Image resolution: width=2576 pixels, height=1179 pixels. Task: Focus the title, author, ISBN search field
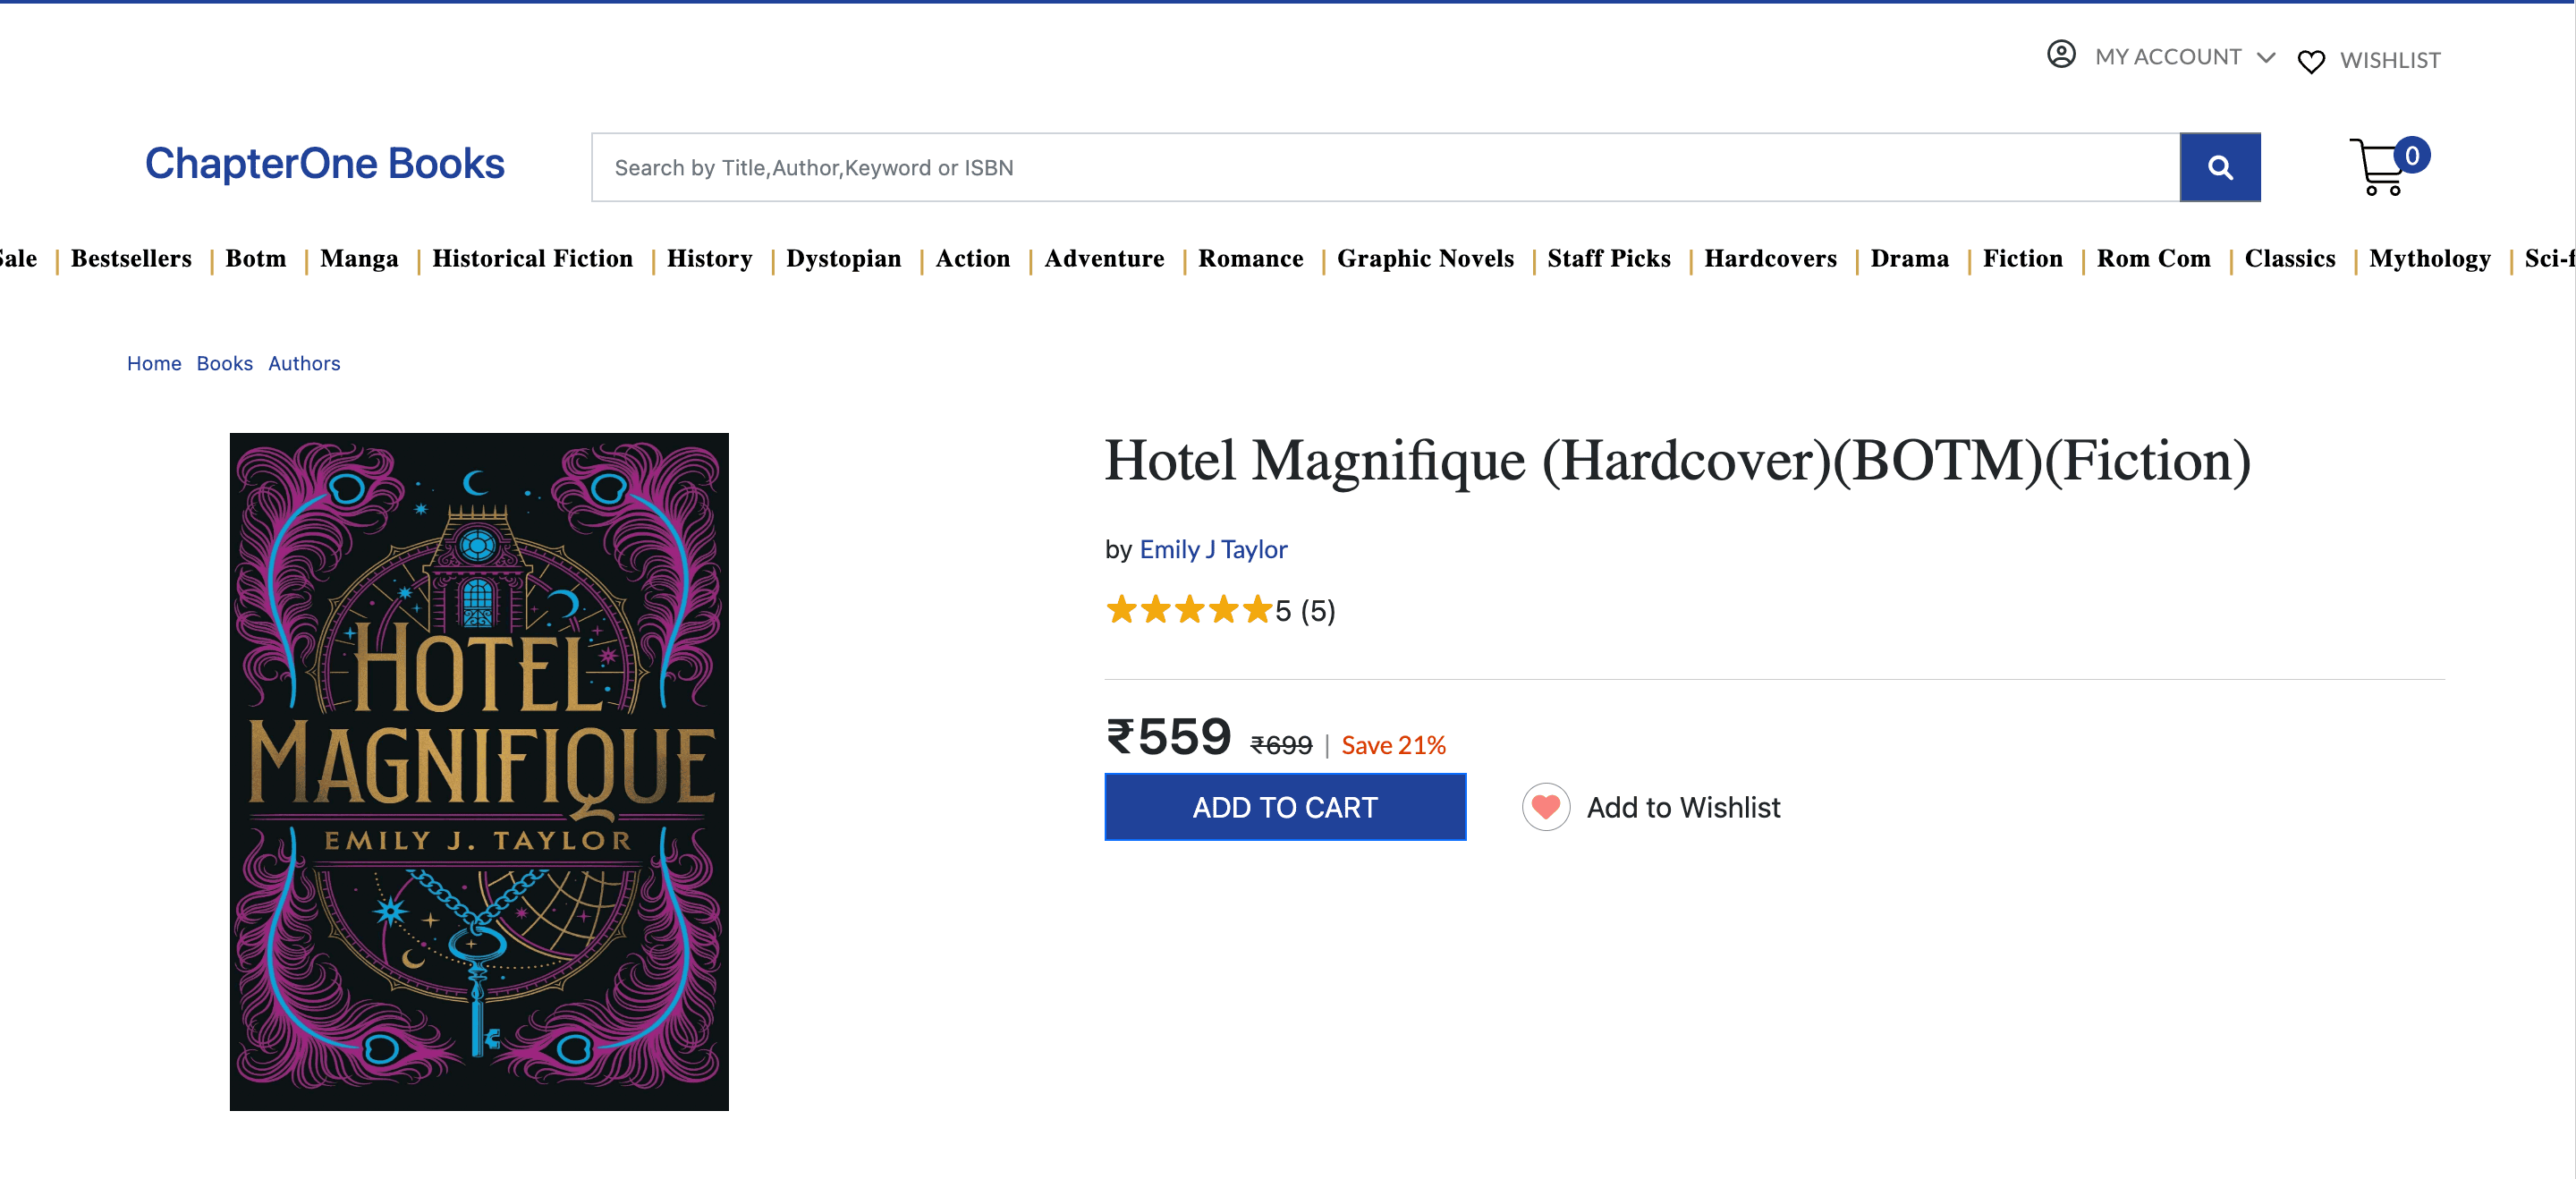click(1385, 167)
